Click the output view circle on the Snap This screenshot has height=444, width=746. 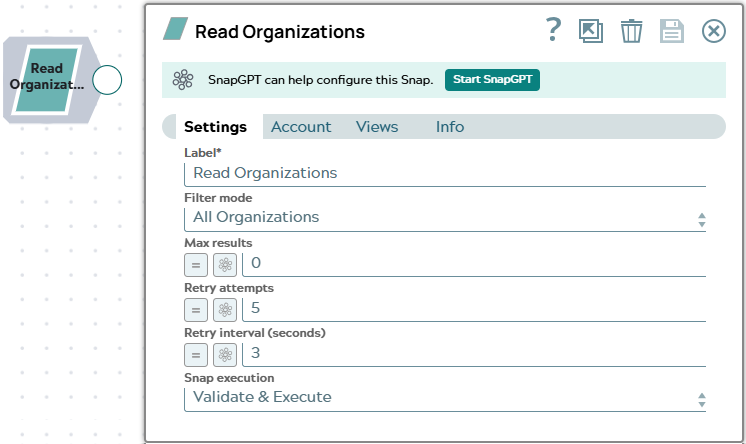[107, 80]
